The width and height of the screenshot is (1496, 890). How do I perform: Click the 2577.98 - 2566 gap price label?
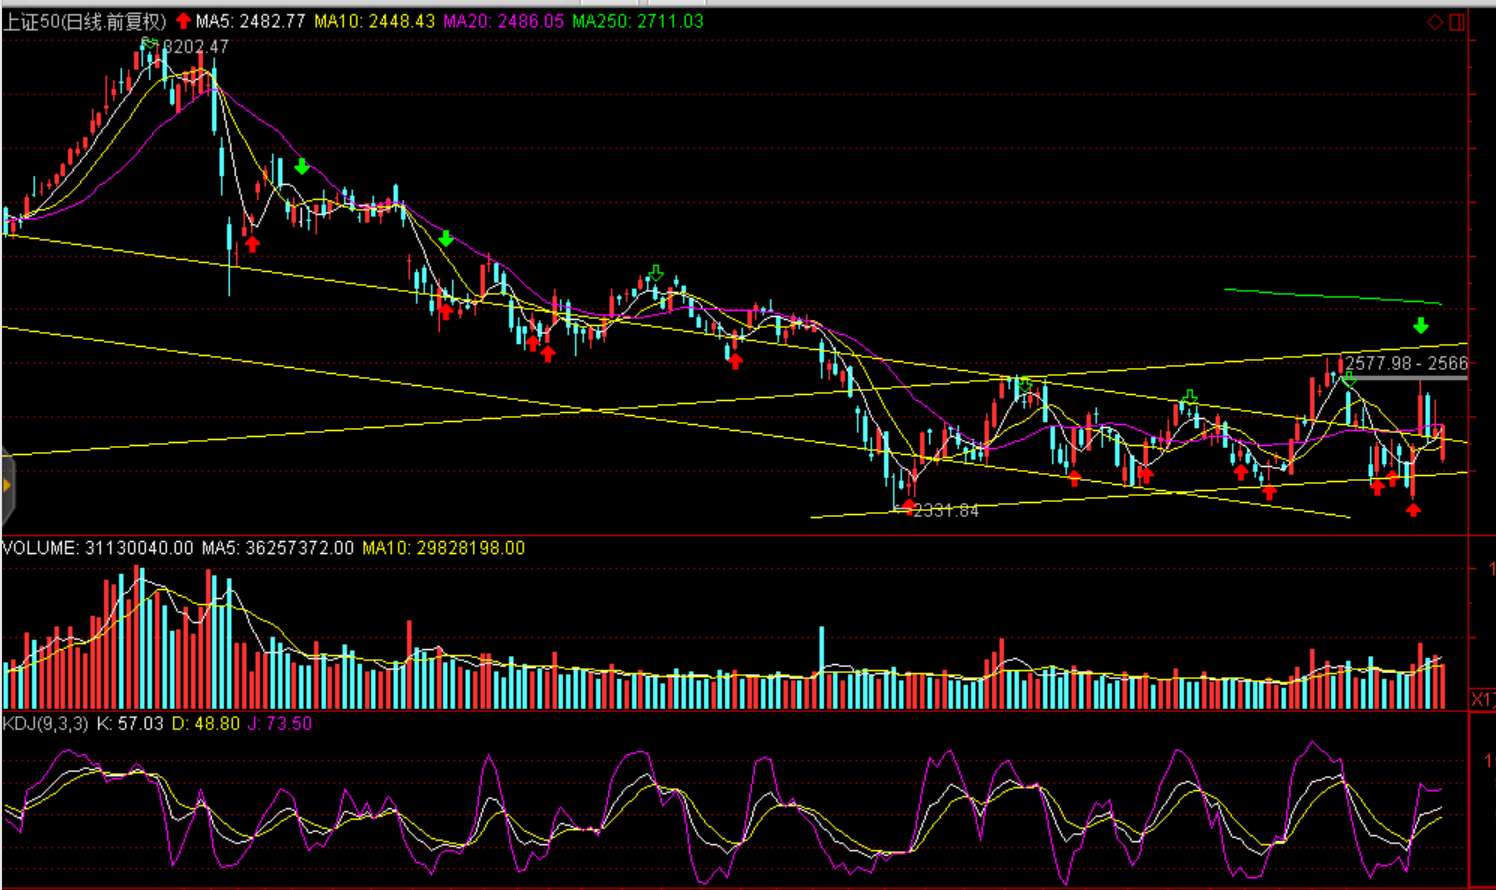coord(1405,364)
